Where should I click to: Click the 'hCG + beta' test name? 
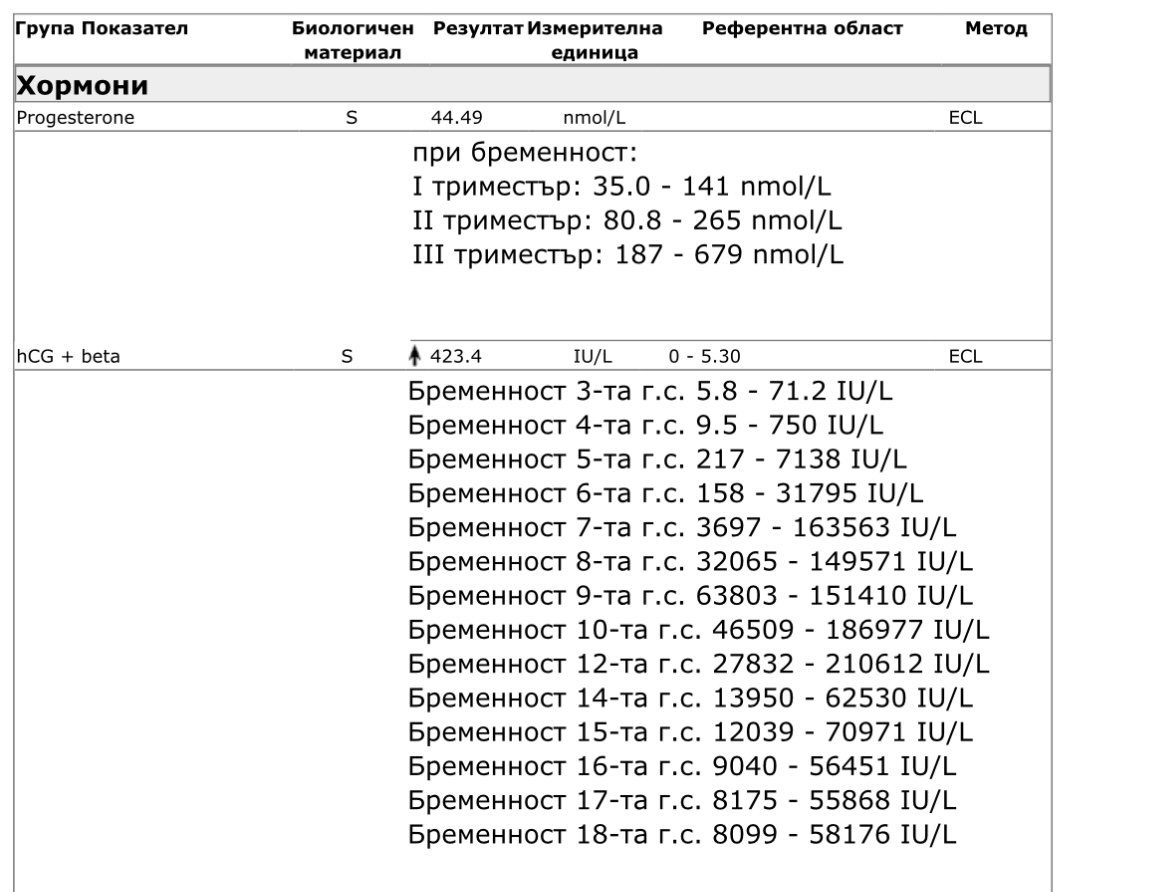click(68, 355)
